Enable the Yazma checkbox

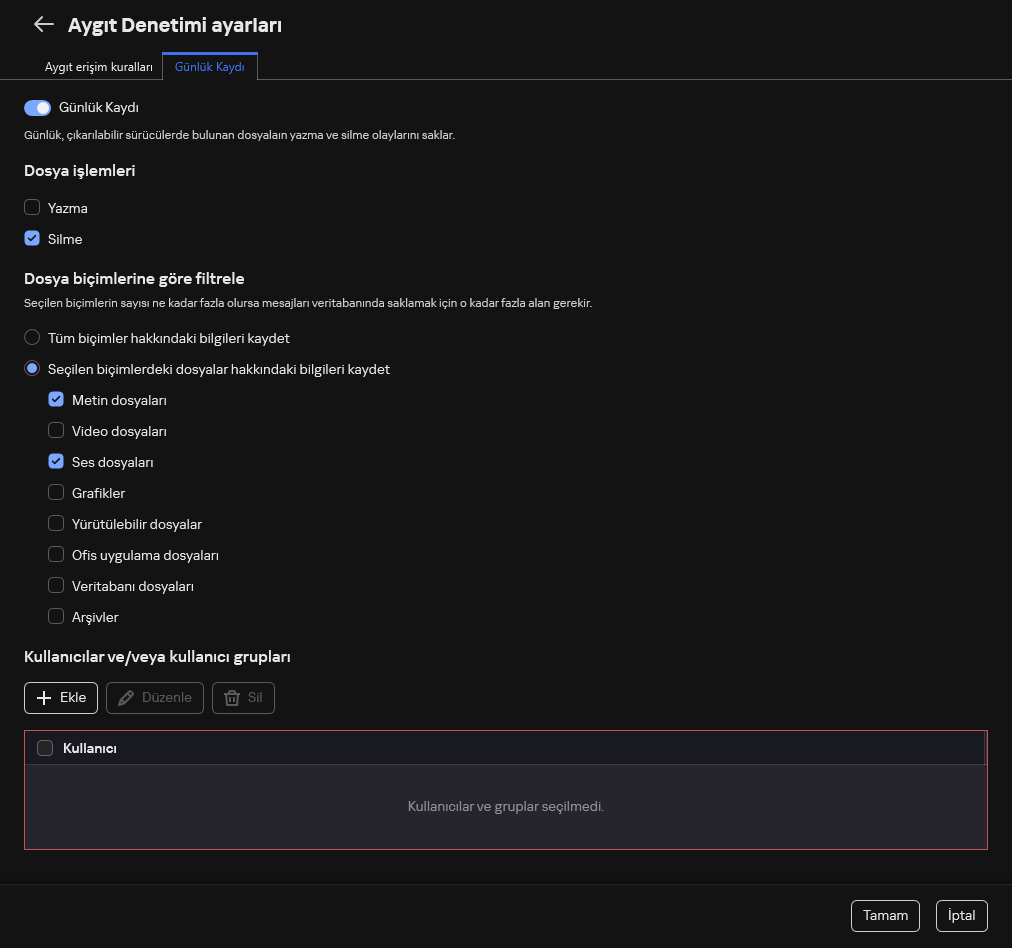32,208
